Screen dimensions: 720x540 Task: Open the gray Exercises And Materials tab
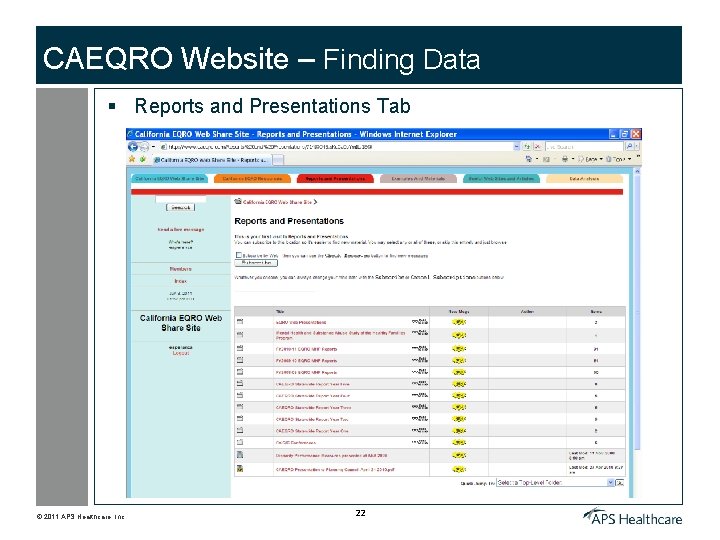click(418, 179)
